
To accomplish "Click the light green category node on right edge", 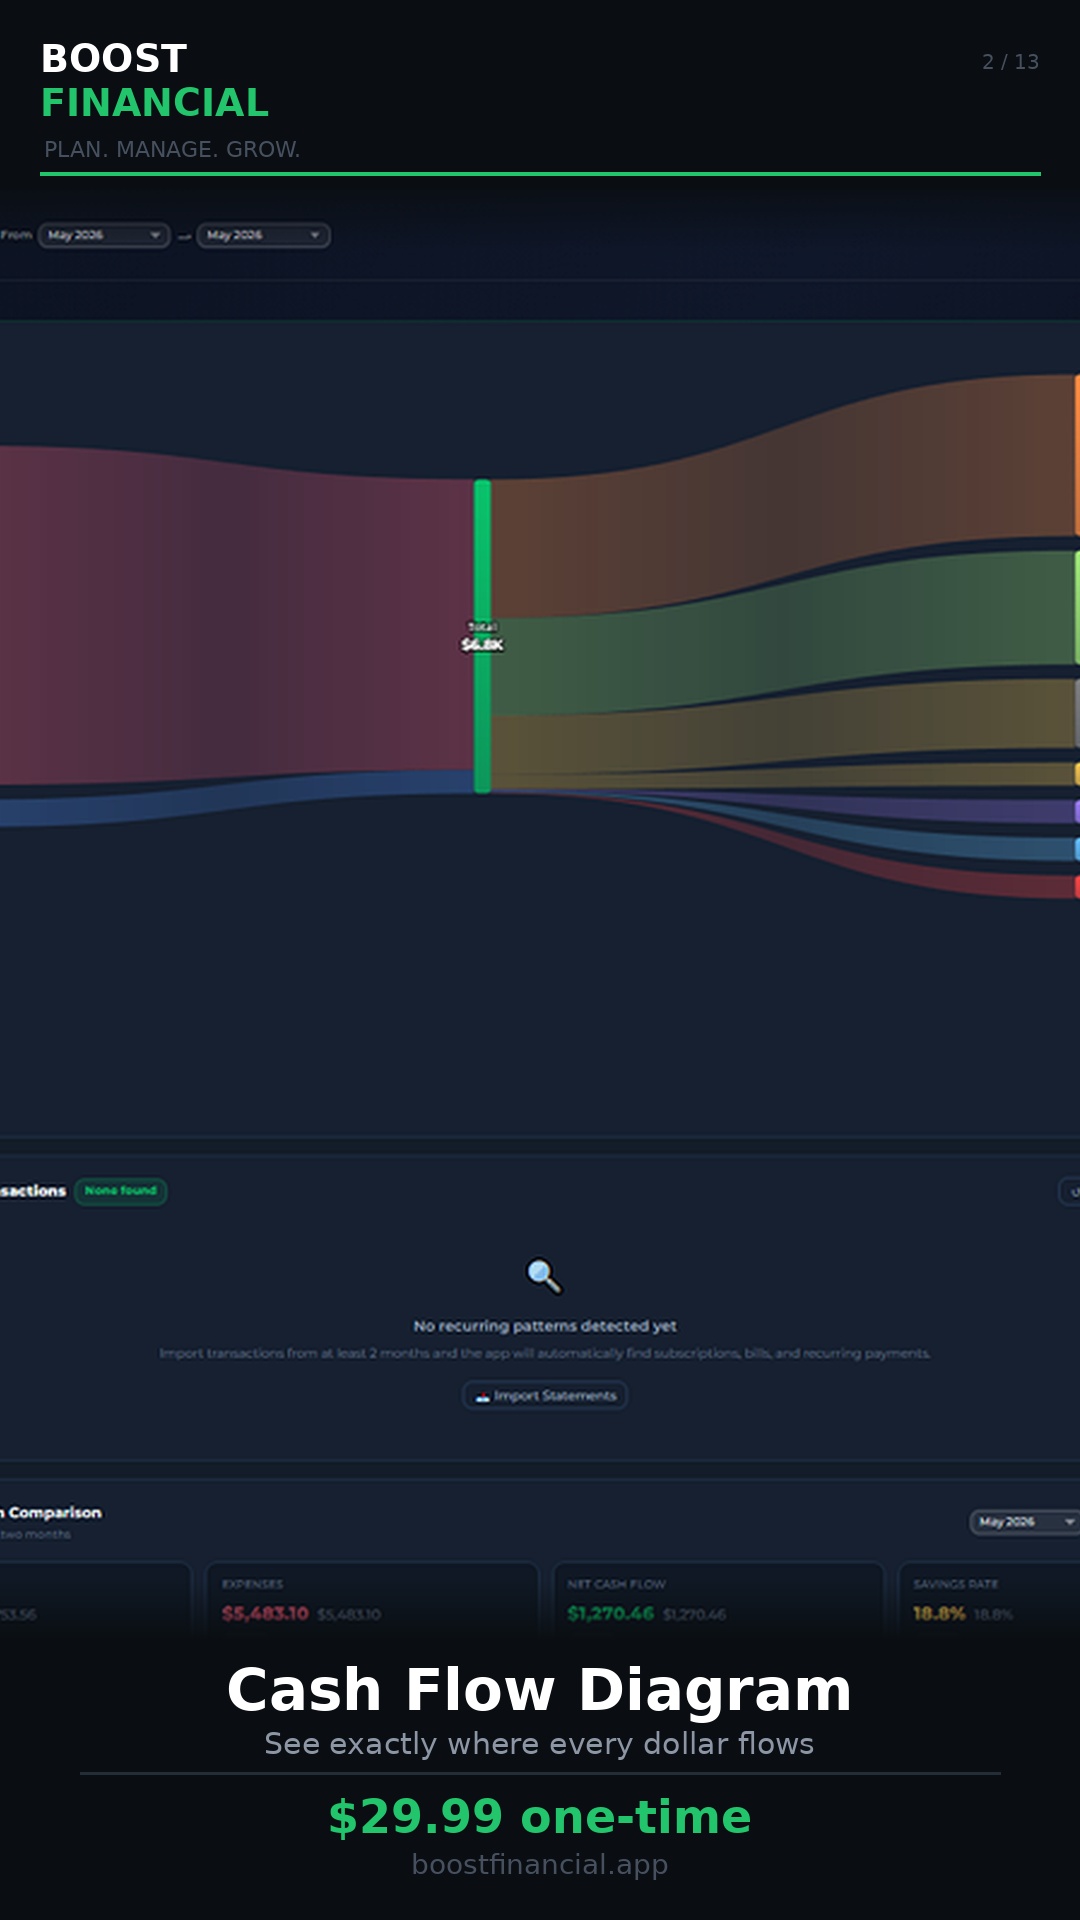I will point(1076,607).
